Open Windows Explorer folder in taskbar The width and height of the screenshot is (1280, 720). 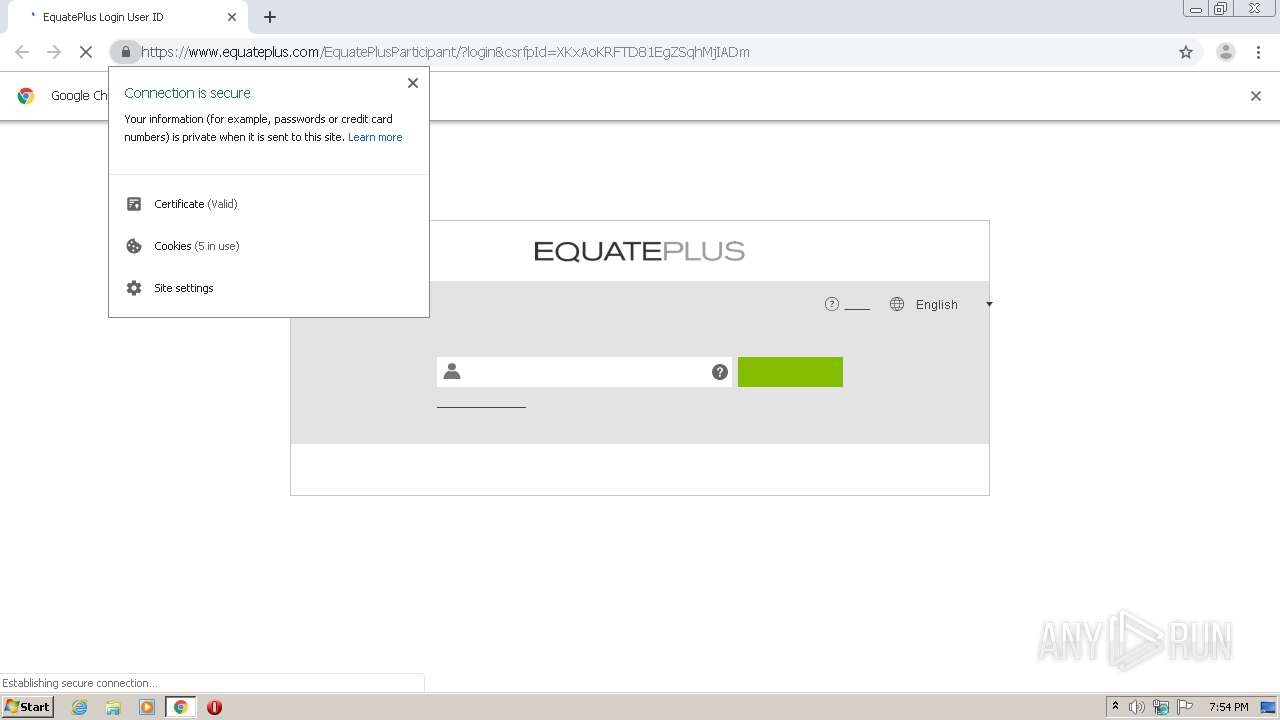point(113,707)
